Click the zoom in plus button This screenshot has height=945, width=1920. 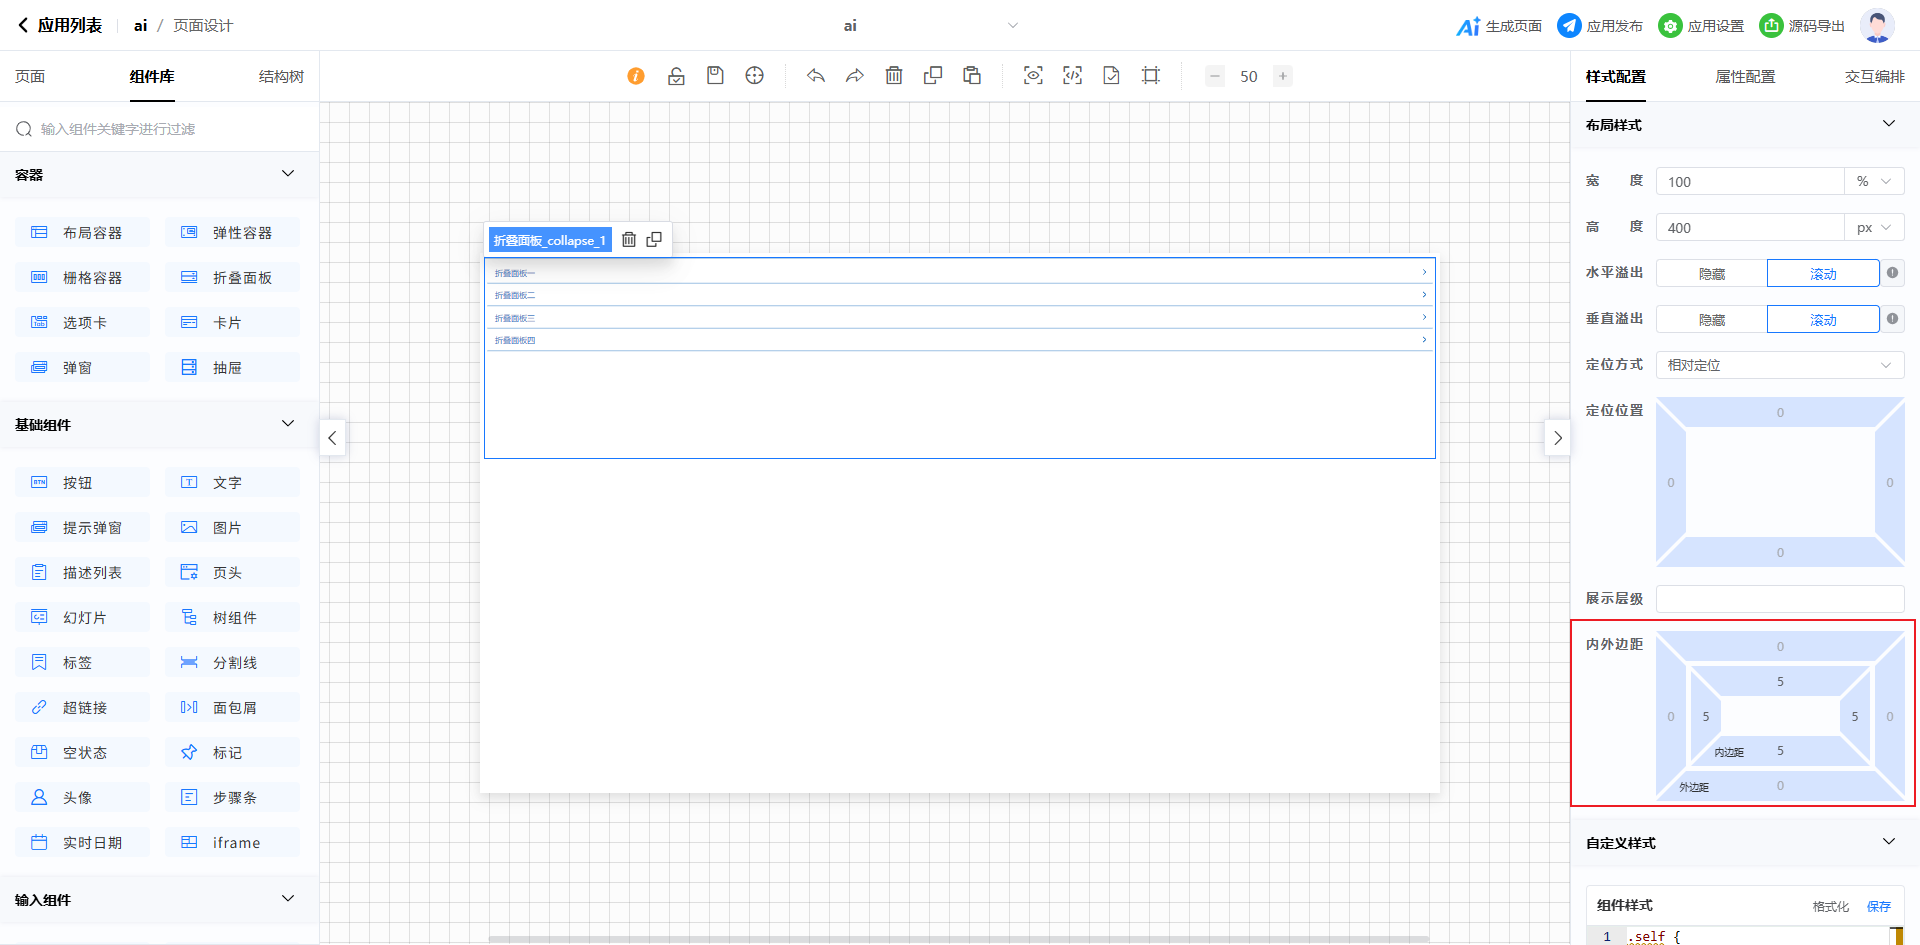(x=1283, y=76)
